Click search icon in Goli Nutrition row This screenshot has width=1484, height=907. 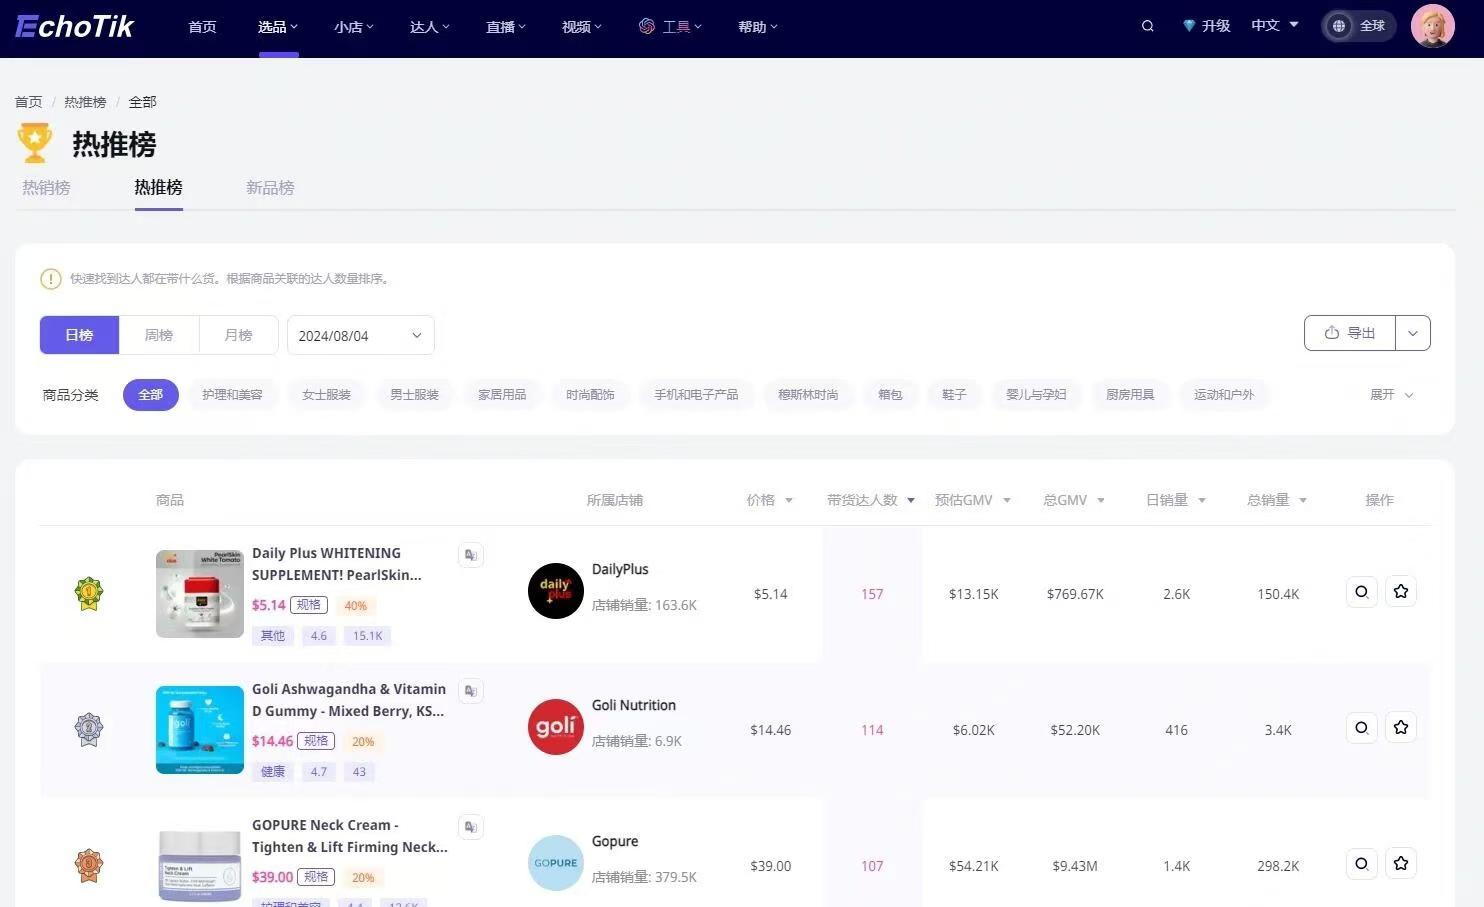(1362, 728)
